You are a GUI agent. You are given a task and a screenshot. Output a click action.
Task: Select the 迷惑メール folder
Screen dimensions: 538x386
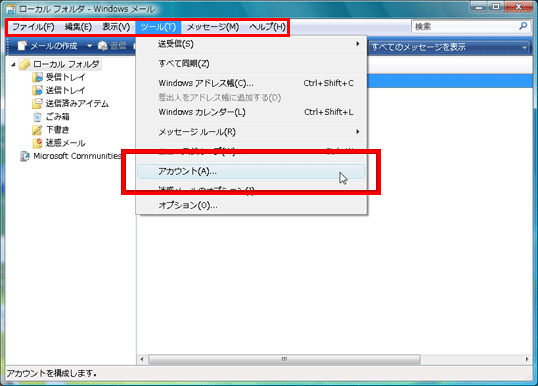click(65, 143)
